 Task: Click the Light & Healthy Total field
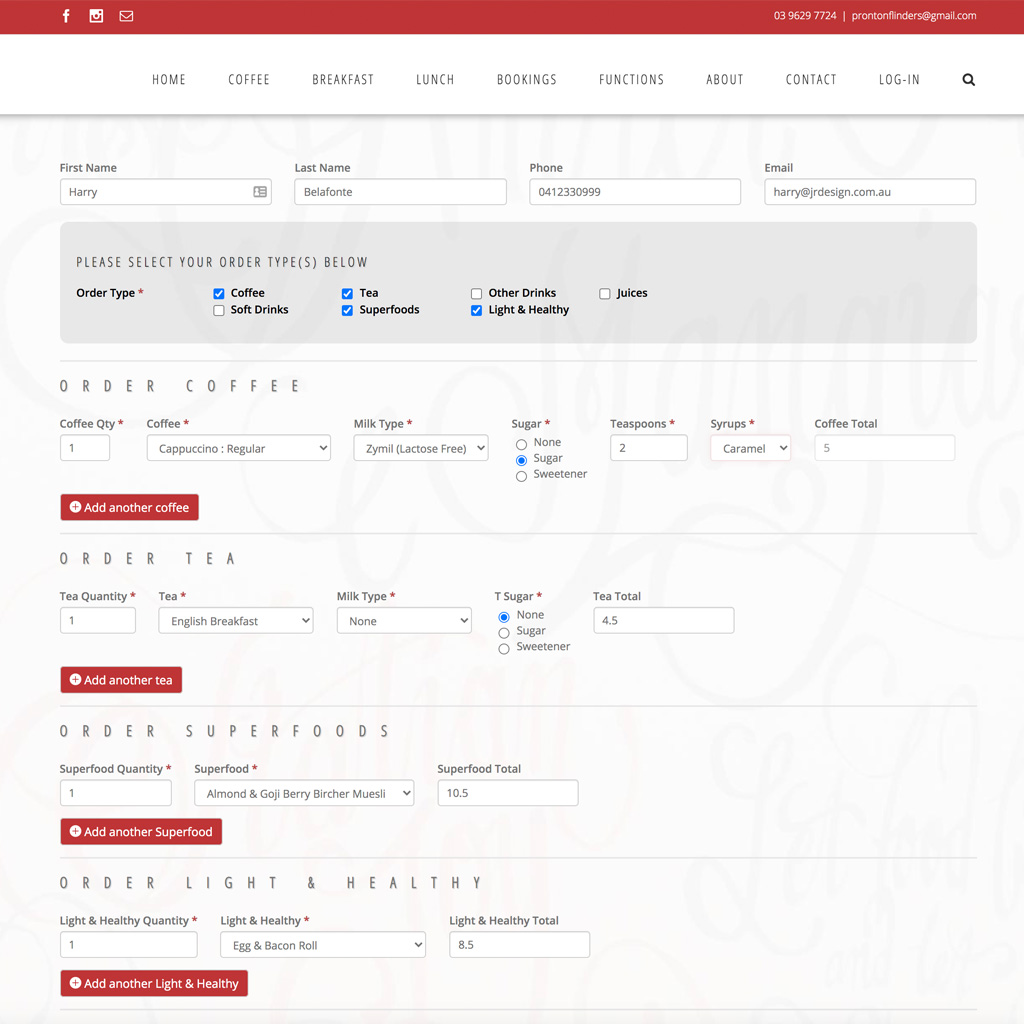coord(520,944)
